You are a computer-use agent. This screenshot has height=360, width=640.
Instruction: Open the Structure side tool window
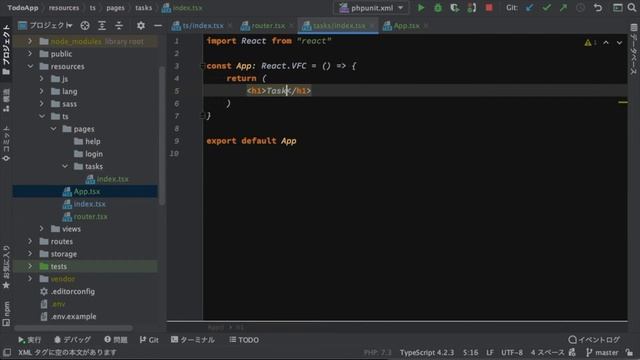pos(6,100)
